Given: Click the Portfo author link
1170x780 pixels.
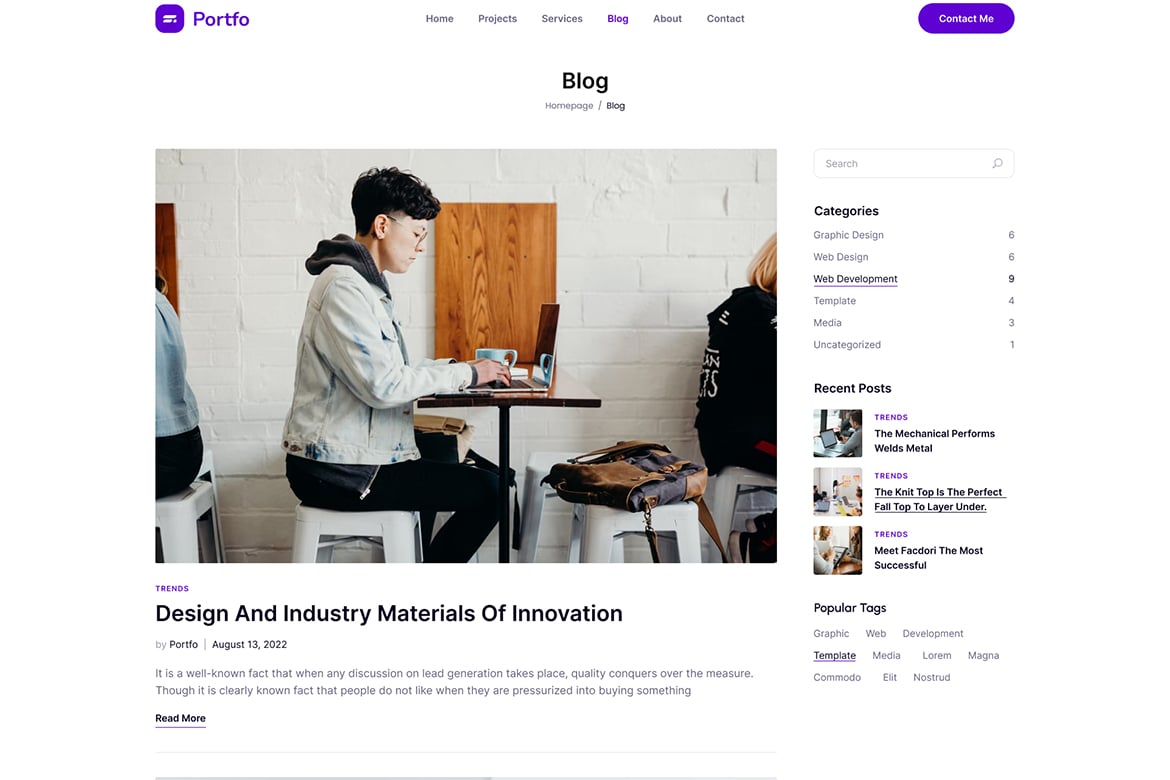Looking at the screenshot, I should 184,644.
